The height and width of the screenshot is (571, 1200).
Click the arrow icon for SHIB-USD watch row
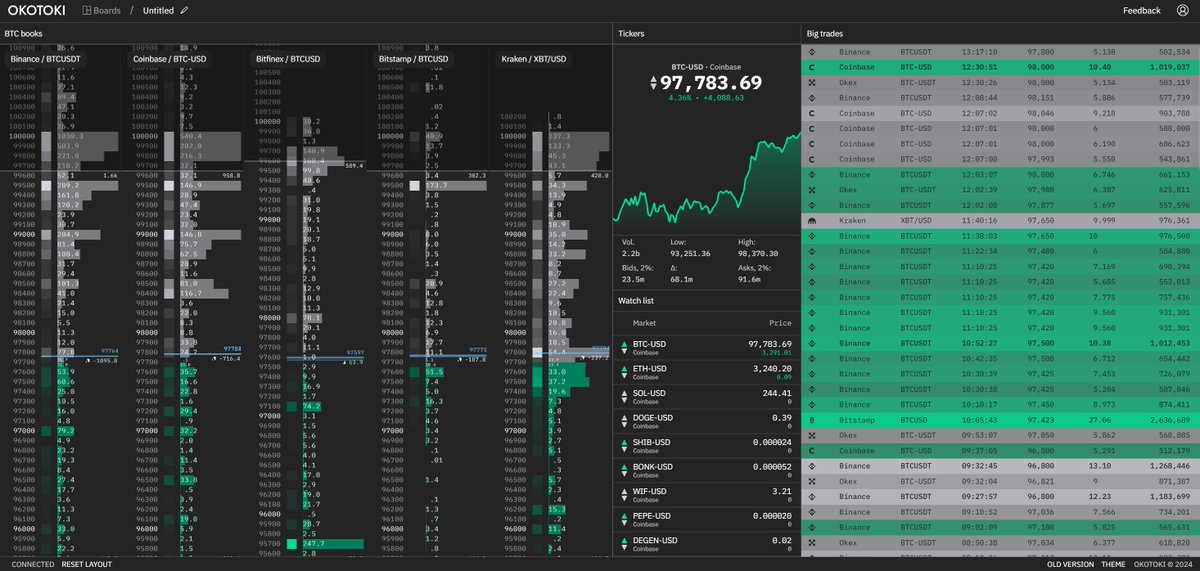tap(624, 445)
